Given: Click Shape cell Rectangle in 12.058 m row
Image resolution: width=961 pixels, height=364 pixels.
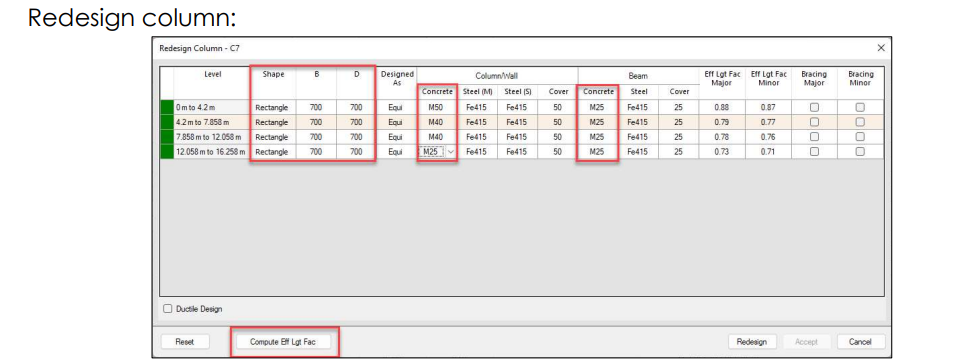Looking at the screenshot, I should click(x=272, y=151).
